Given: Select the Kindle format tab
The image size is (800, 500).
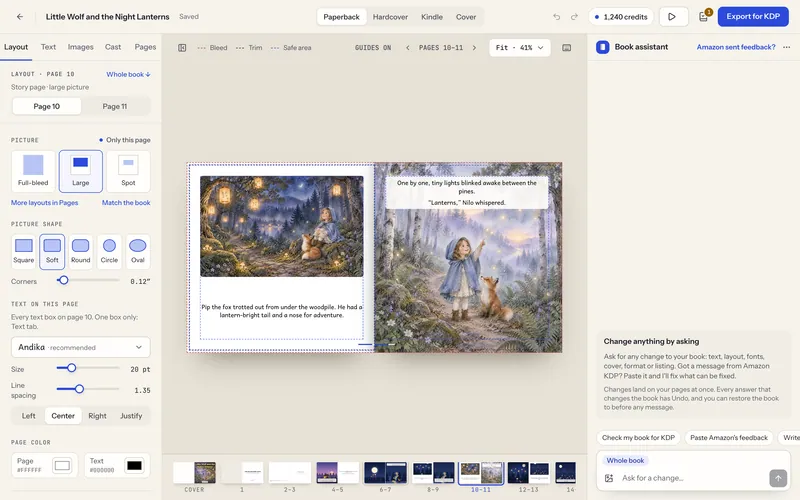Looking at the screenshot, I should pyautogui.click(x=432, y=17).
